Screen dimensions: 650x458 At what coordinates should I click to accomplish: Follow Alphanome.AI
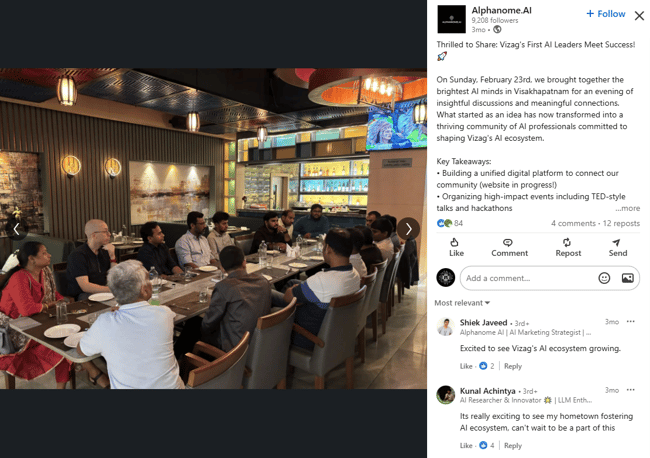(606, 14)
